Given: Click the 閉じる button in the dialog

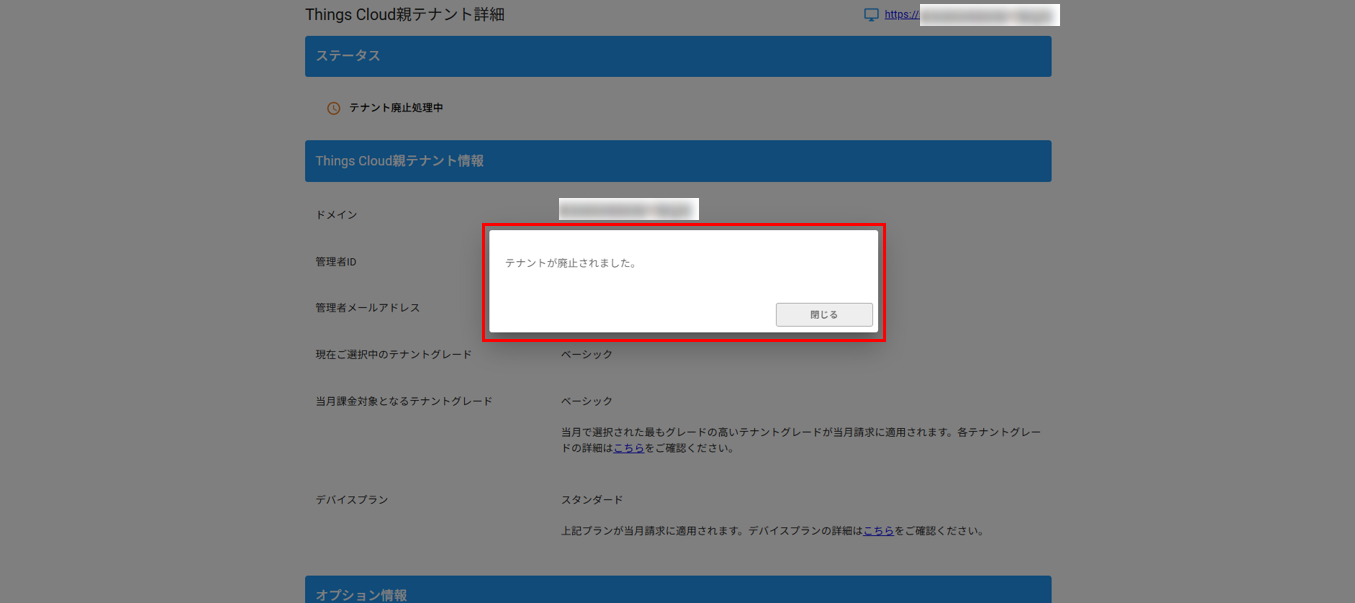Looking at the screenshot, I should (823, 314).
